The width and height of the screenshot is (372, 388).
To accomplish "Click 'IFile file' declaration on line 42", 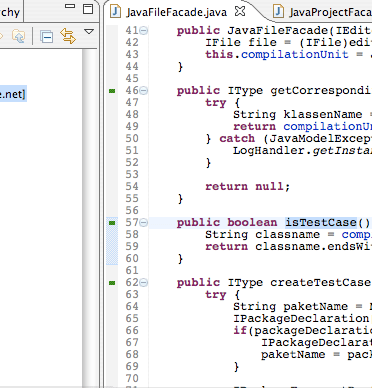I will [x=241, y=43].
